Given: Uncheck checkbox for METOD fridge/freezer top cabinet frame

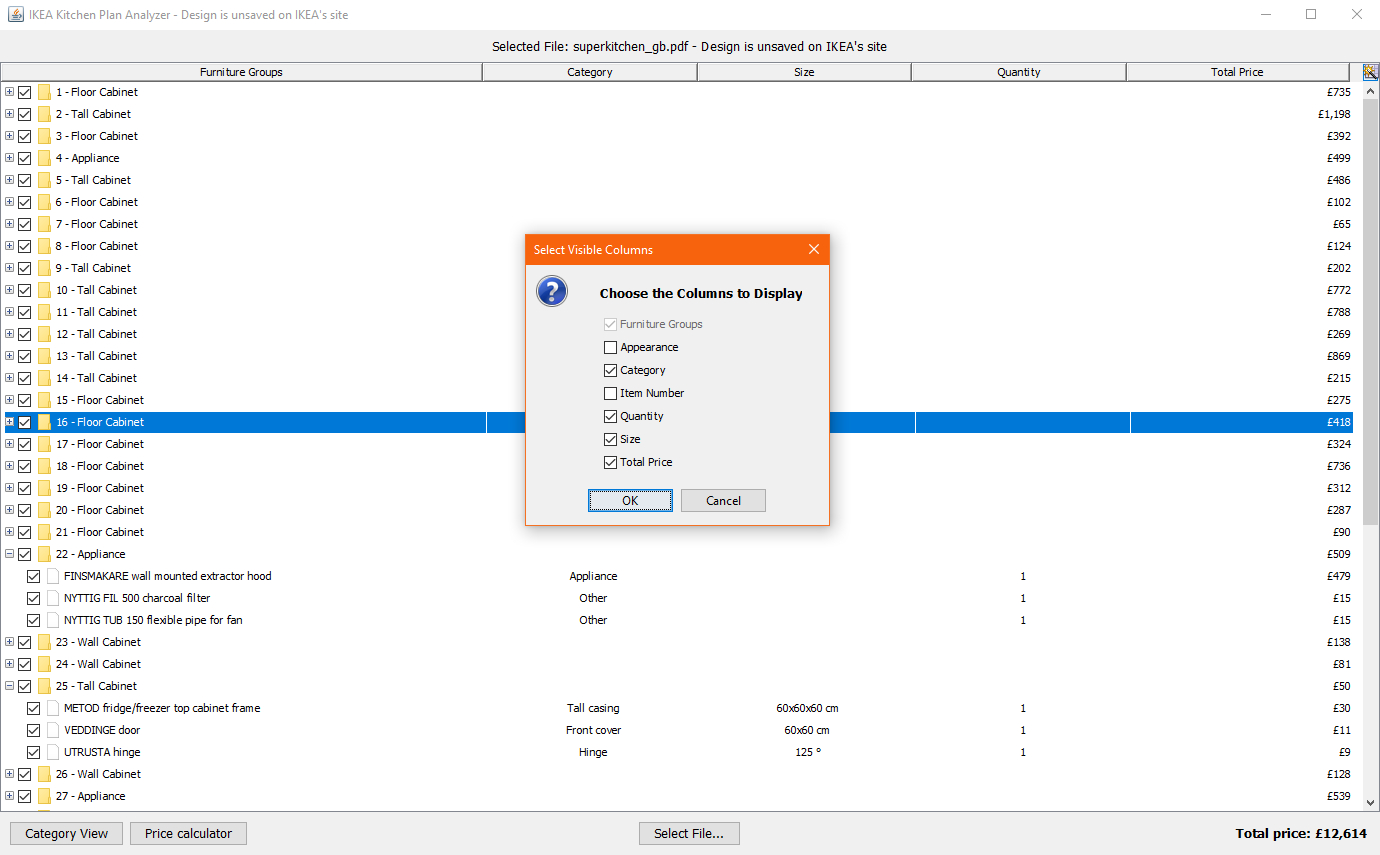Looking at the screenshot, I should (34, 708).
